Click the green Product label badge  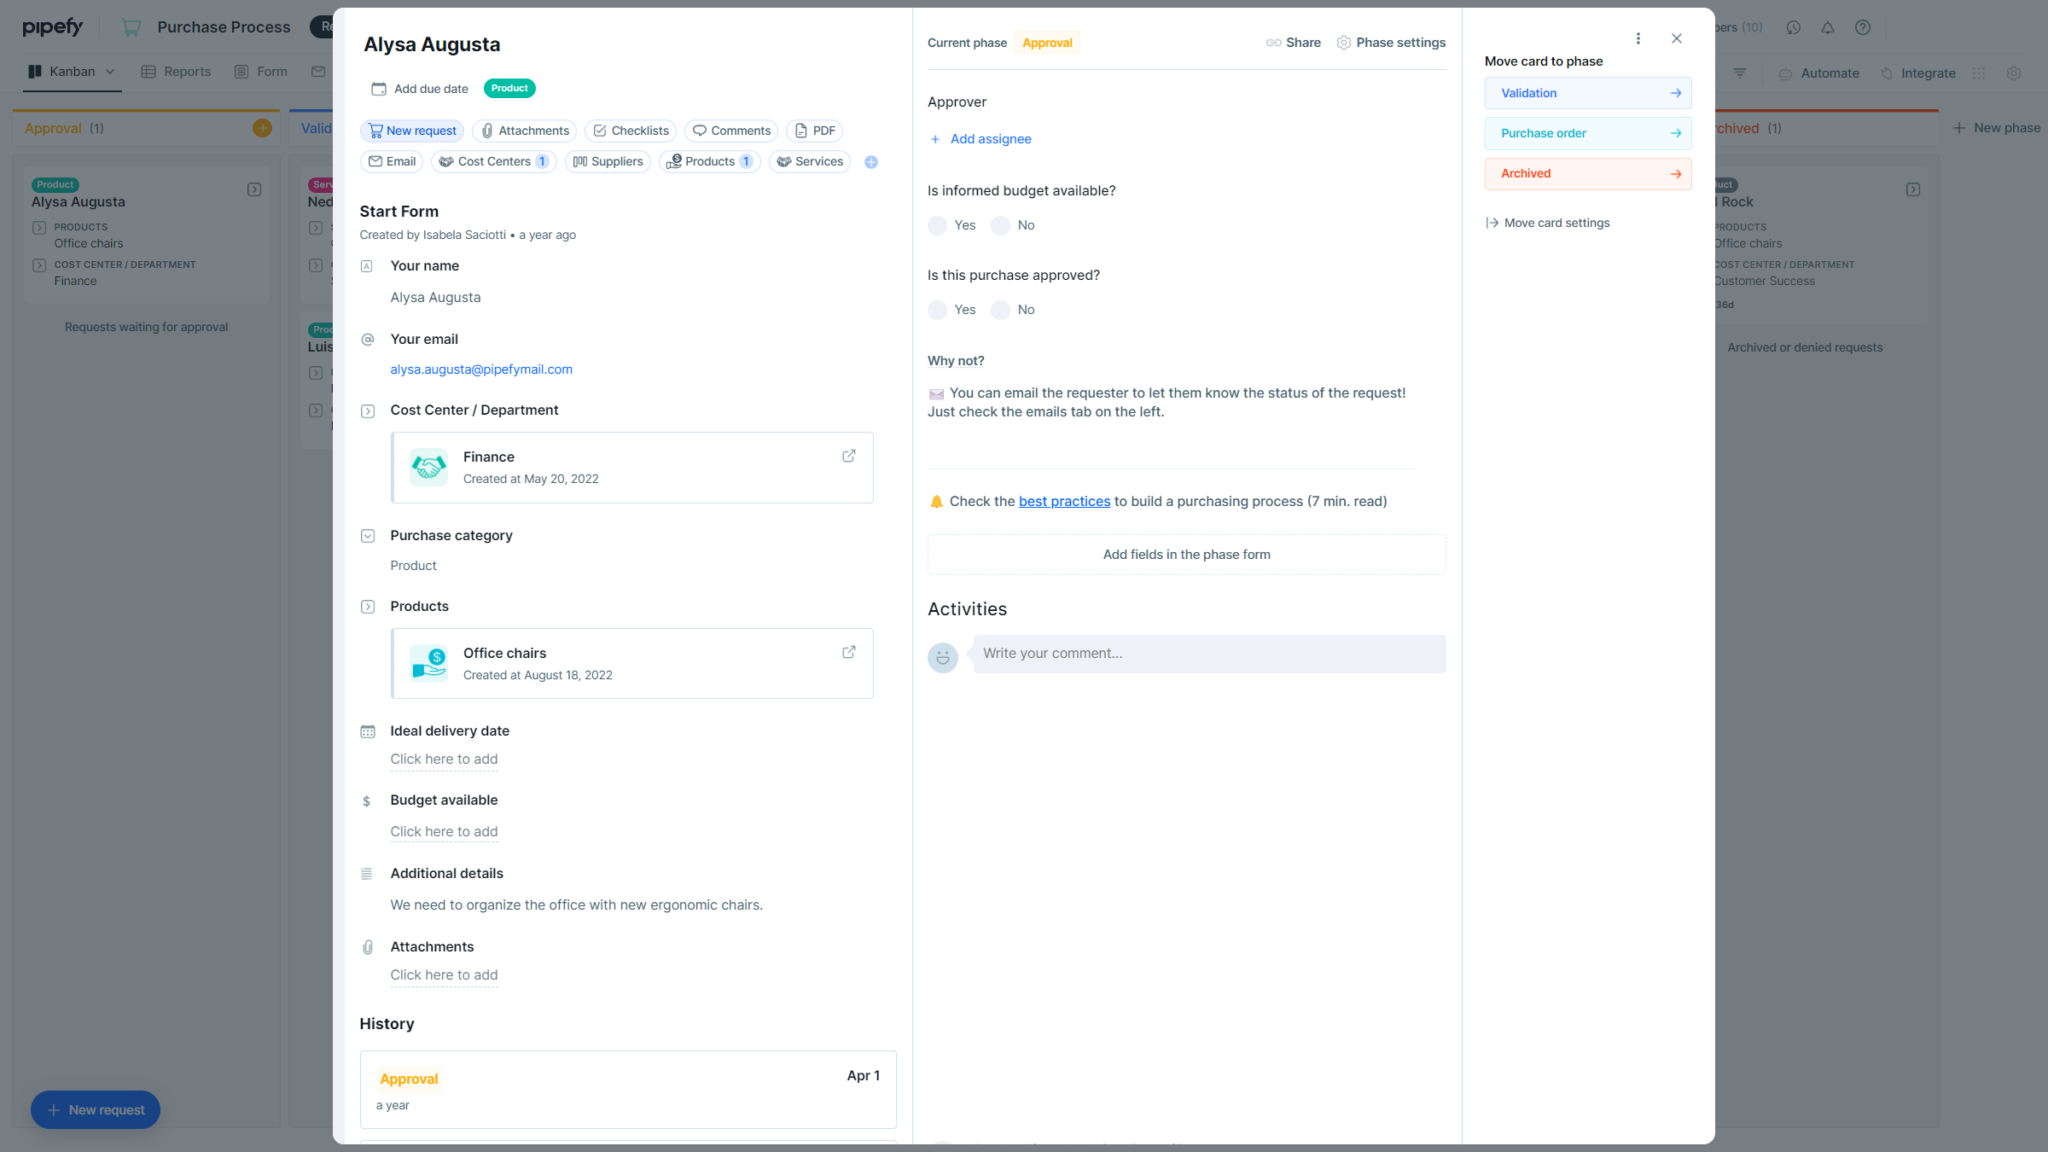(509, 88)
